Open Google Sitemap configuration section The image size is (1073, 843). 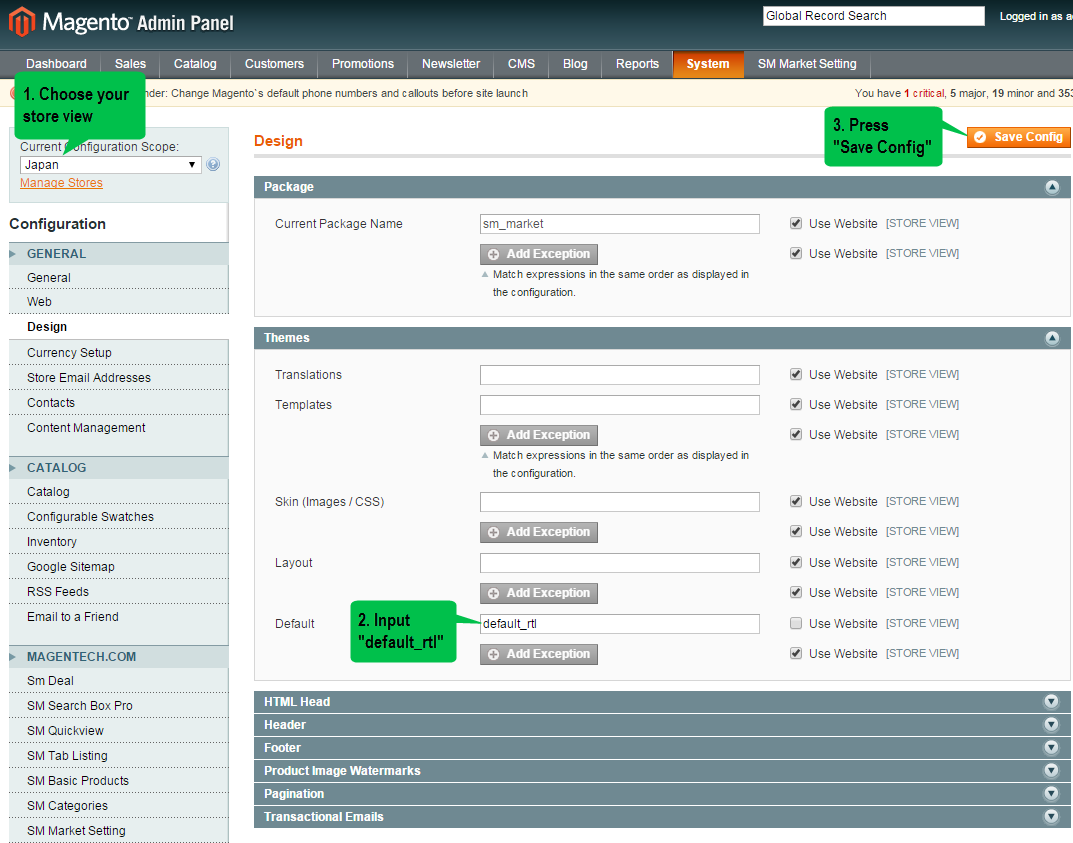click(118, 567)
